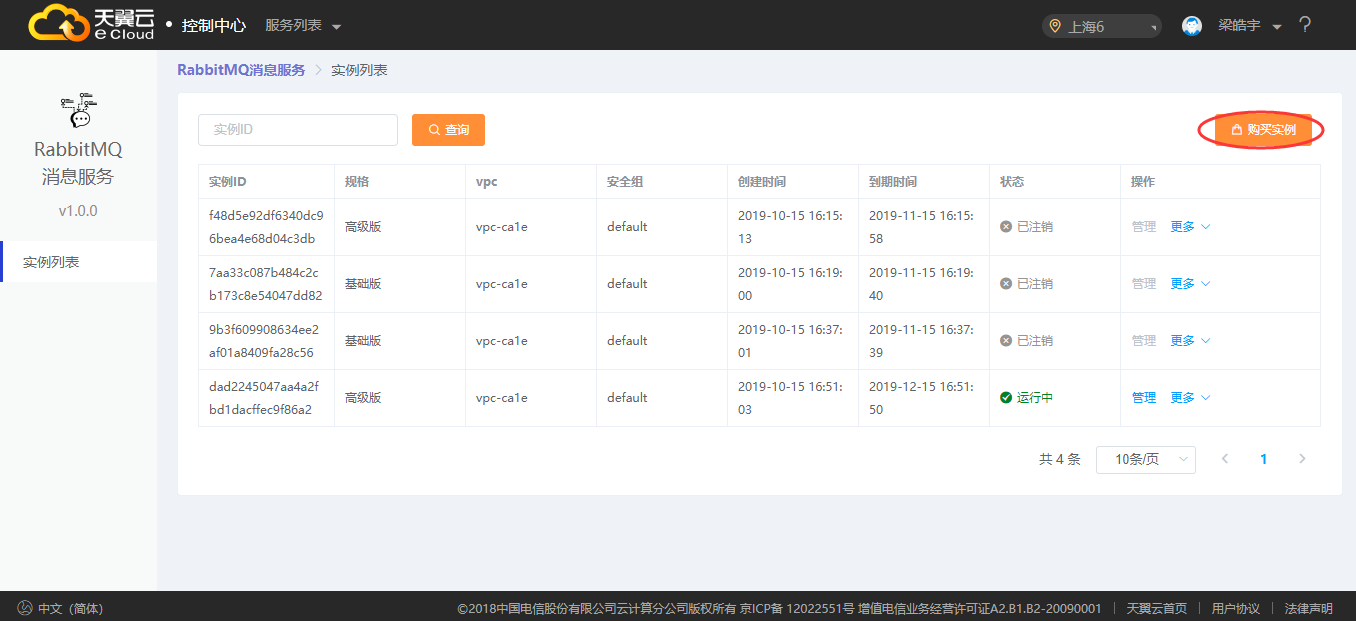
Task: Click the green running status icon
Action: (x=1006, y=398)
